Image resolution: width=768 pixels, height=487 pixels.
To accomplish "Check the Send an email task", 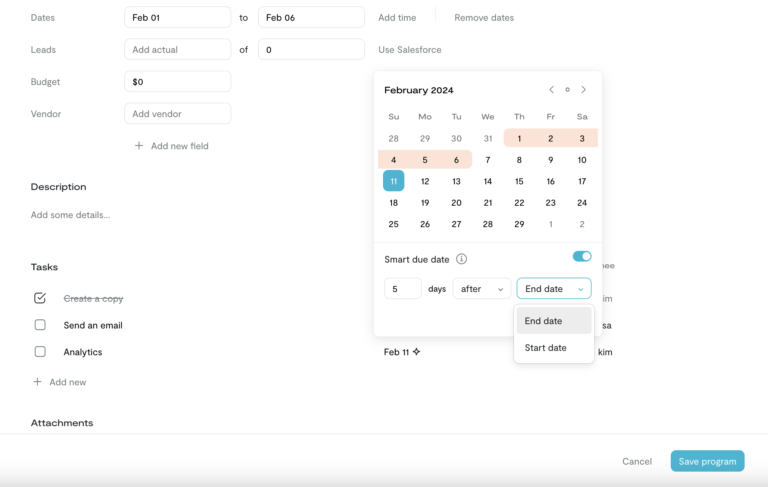I will pos(40,325).
